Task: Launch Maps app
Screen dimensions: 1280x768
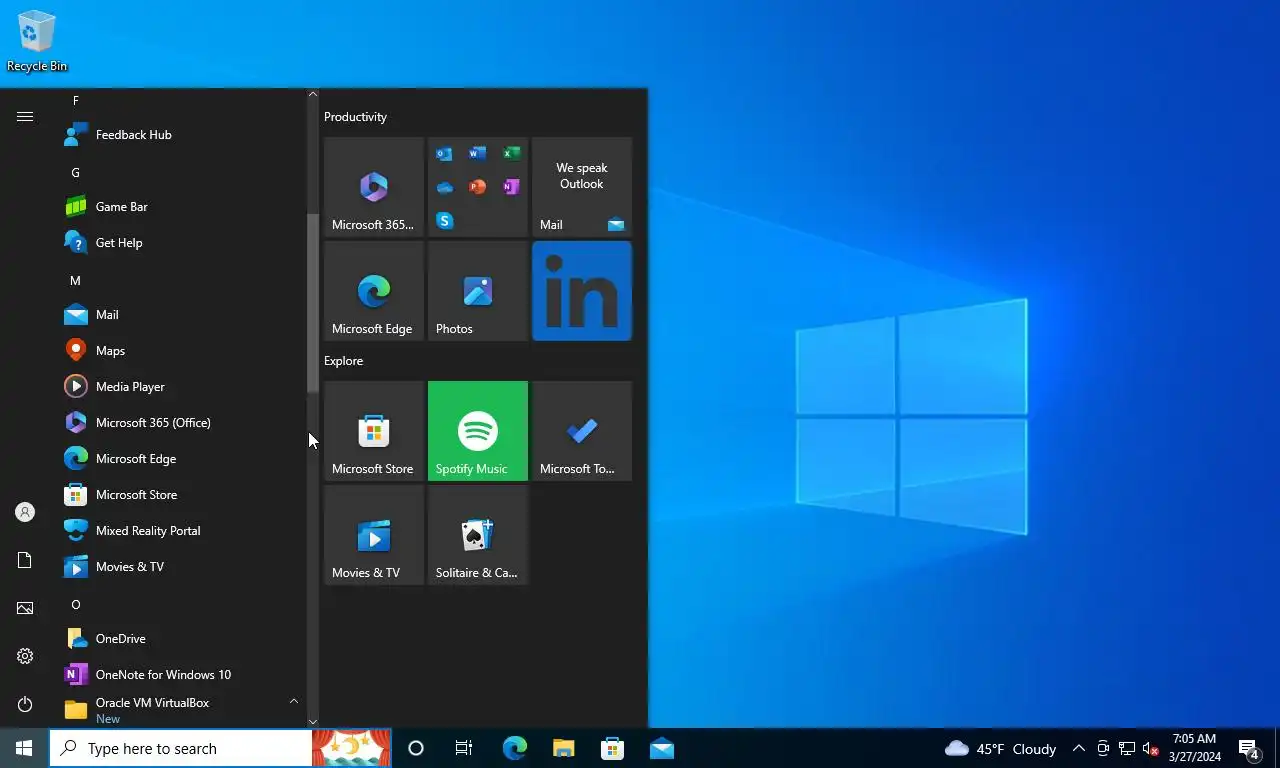Action: click(x=181, y=350)
